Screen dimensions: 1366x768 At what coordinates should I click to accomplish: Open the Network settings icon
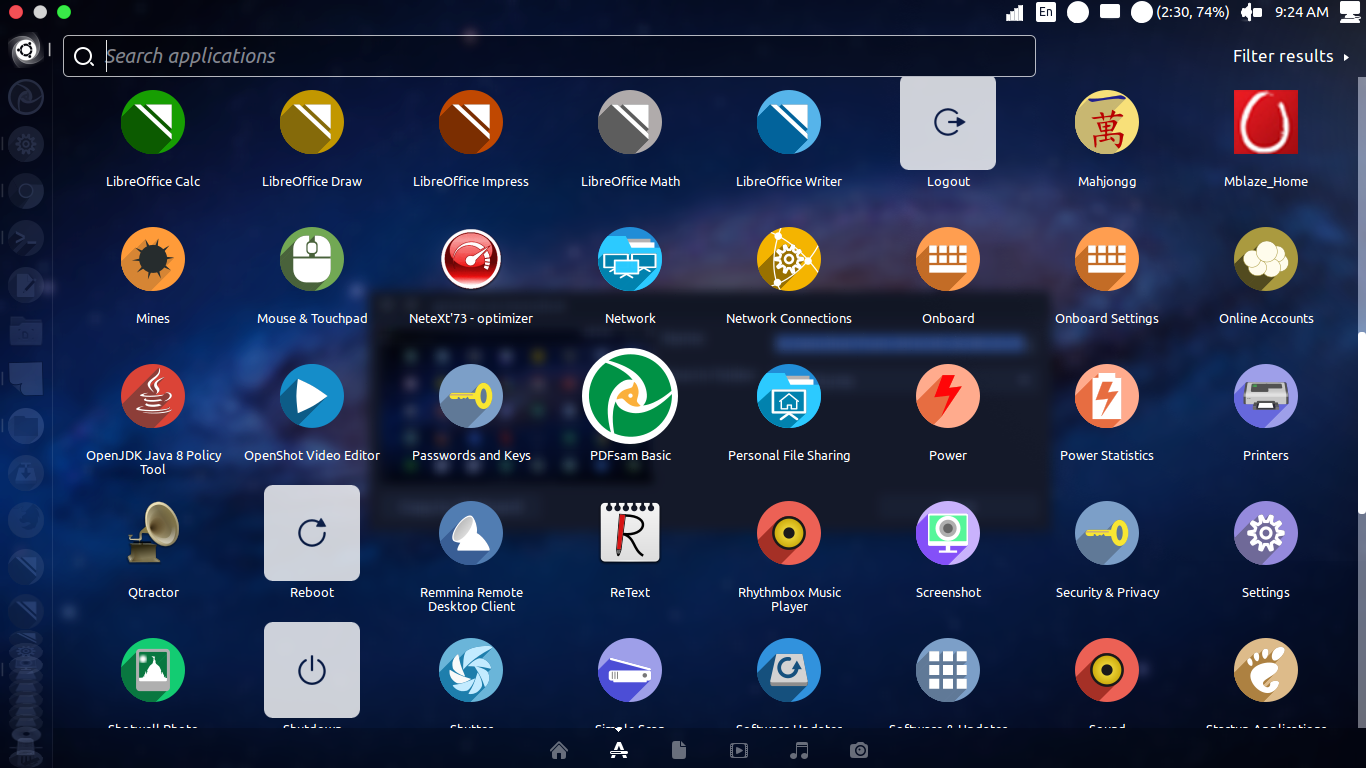[630, 259]
